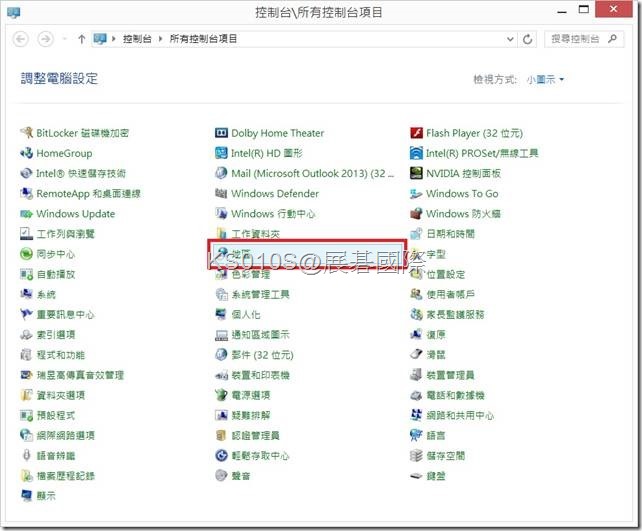
Task: Open the 裝置和印表機 link
Action: 260,375
